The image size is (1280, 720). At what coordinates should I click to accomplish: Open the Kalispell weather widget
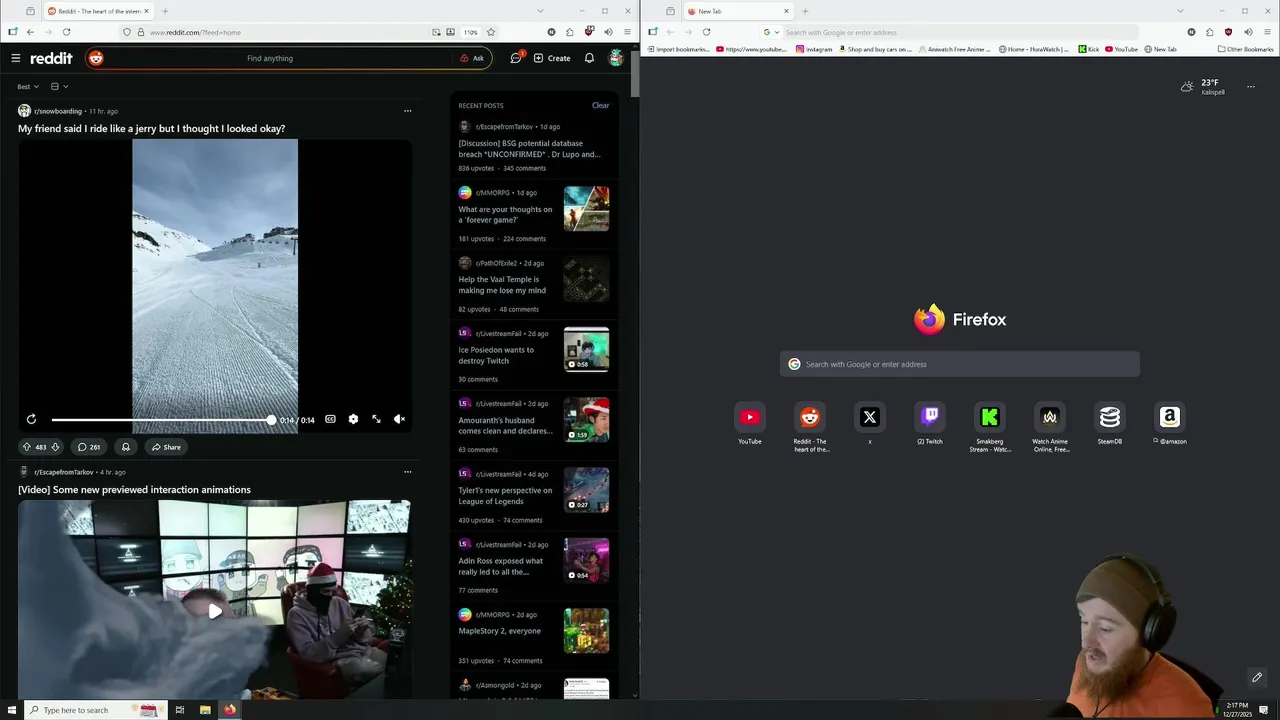point(1203,87)
